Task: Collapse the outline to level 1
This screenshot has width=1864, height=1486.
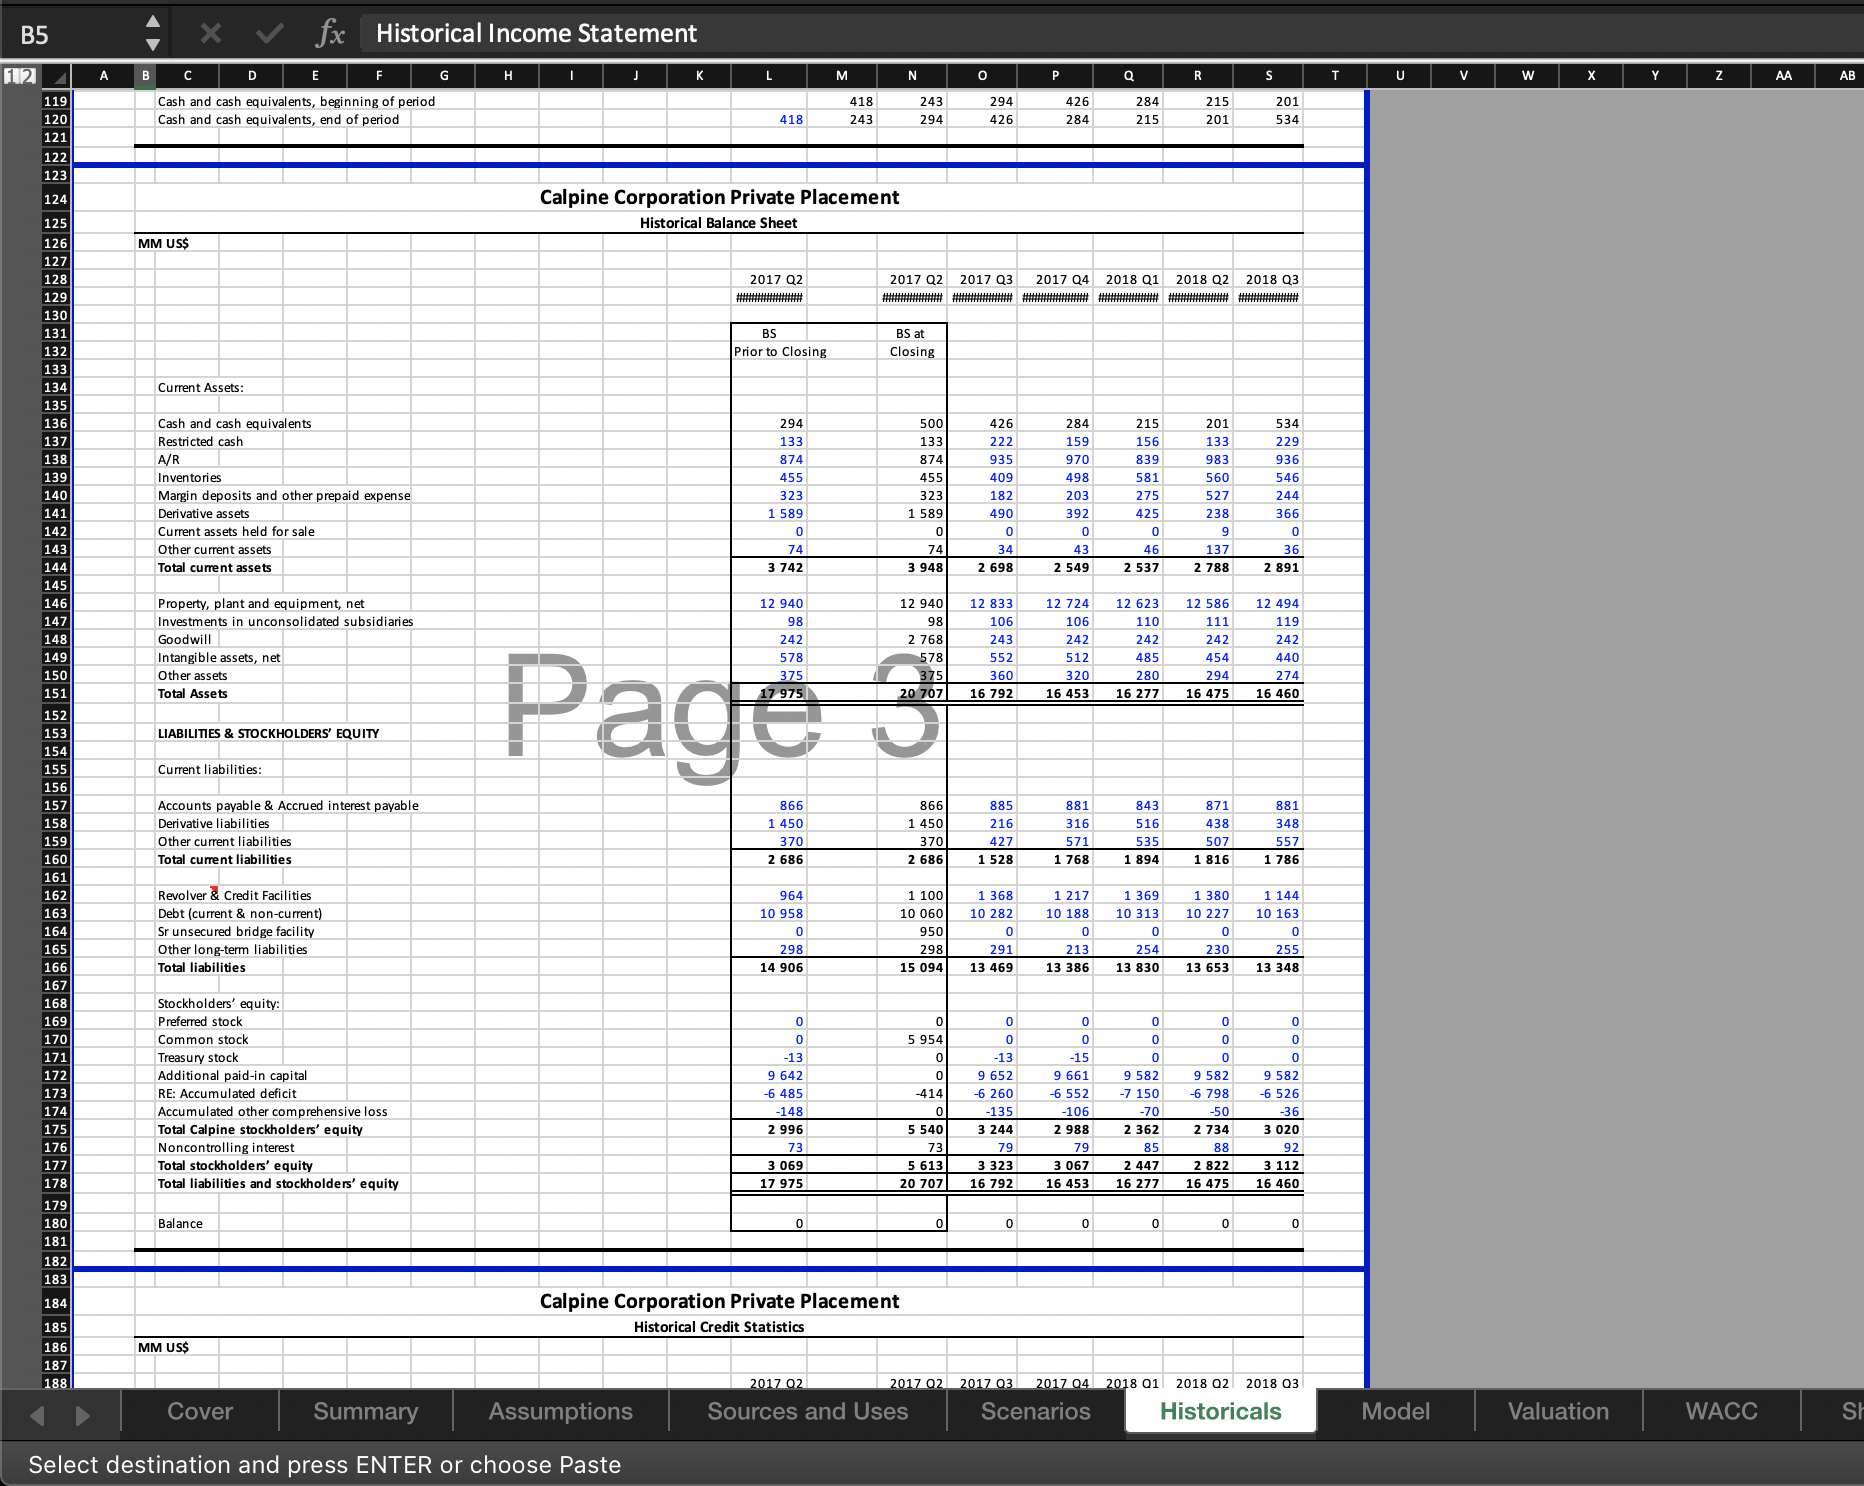Action: pyautogui.click(x=11, y=75)
